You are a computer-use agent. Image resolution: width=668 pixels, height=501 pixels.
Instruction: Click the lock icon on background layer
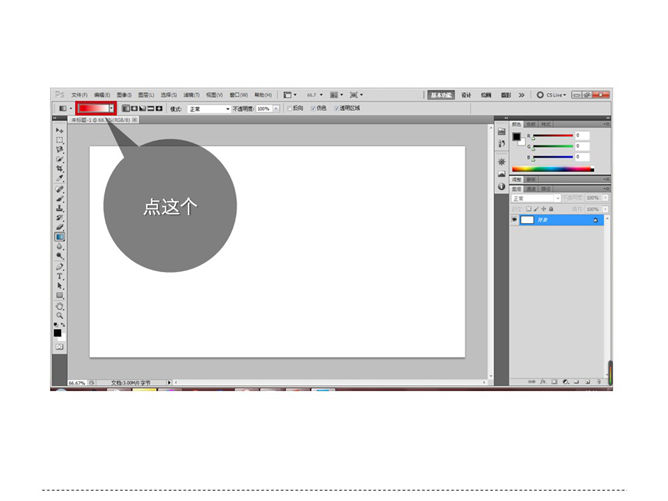(x=595, y=220)
